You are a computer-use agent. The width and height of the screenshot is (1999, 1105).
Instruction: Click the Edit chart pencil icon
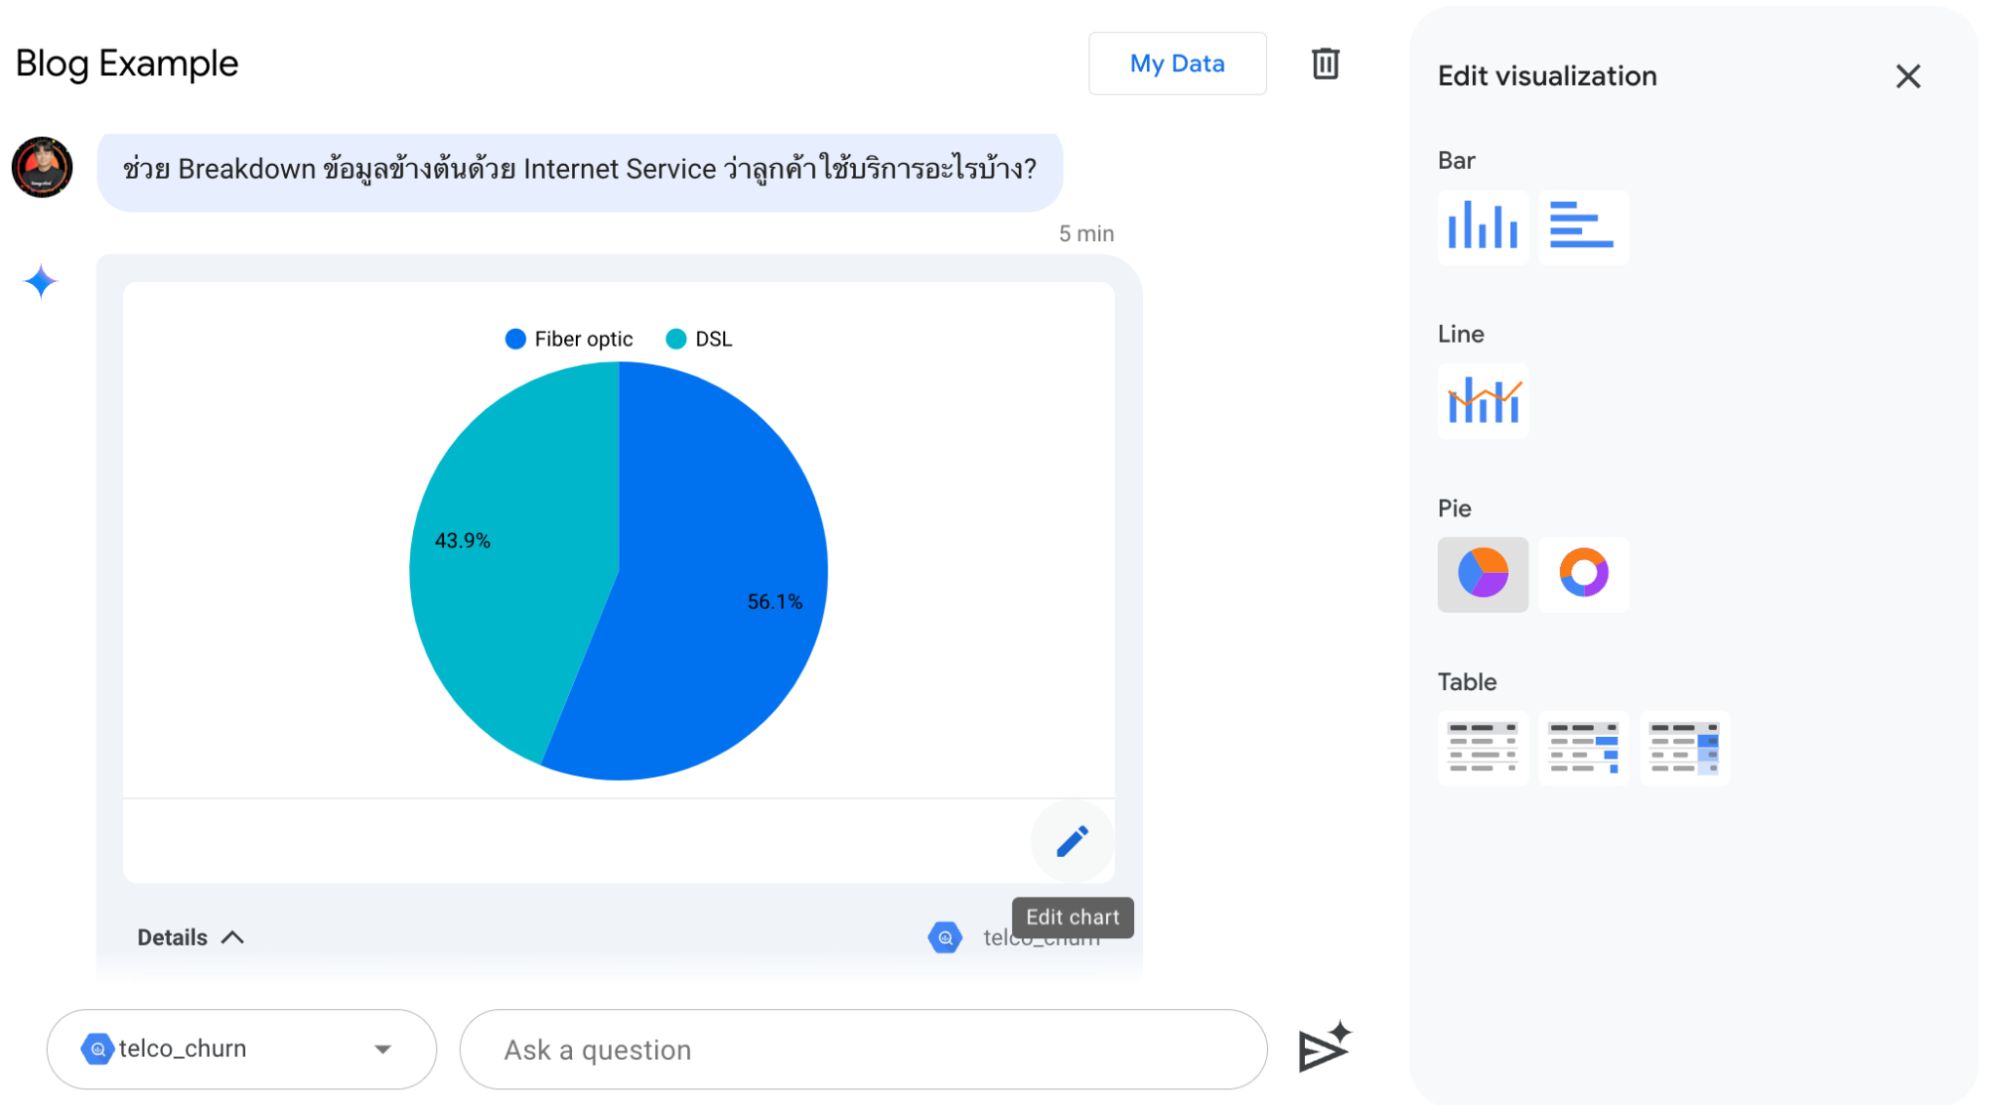click(x=1072, y=841)
